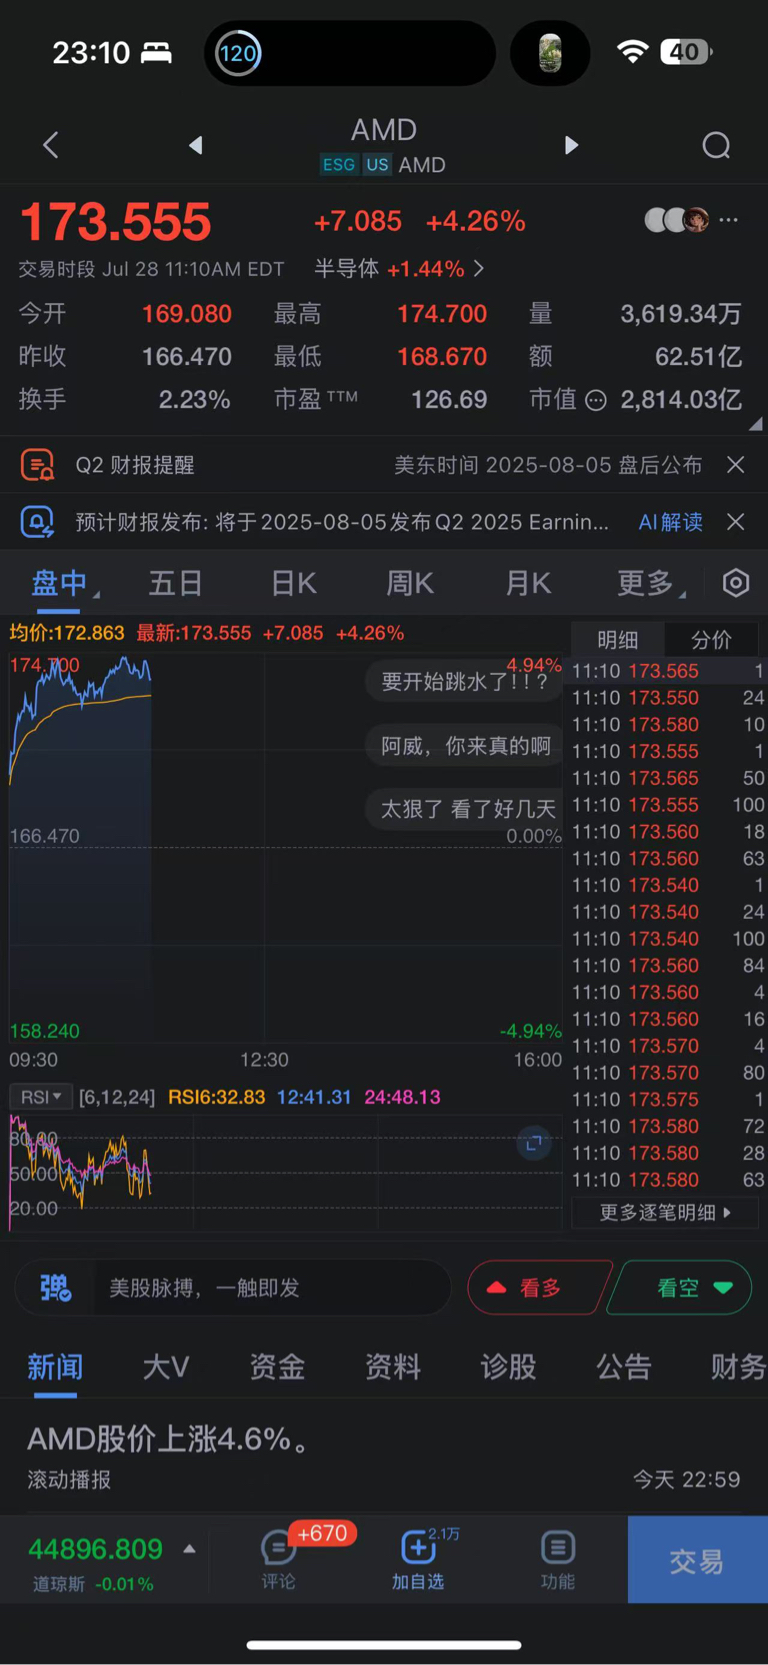Tap the 最高 value 174.700
Screen dimensions: 768x1665
pos(442,314)
